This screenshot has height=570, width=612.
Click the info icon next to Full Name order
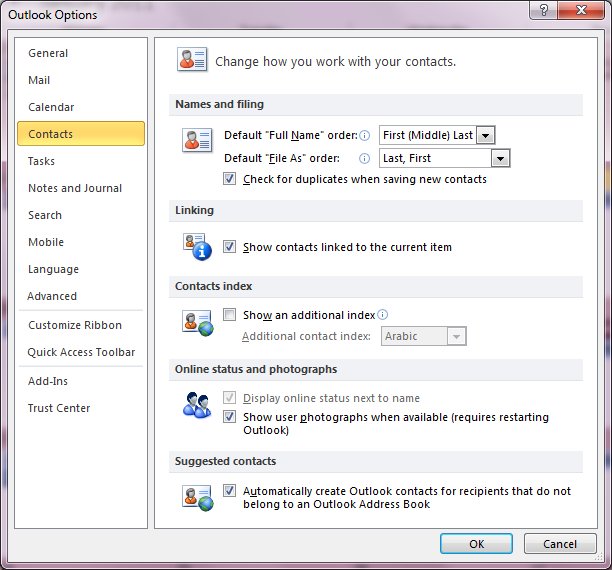[365, 135]
